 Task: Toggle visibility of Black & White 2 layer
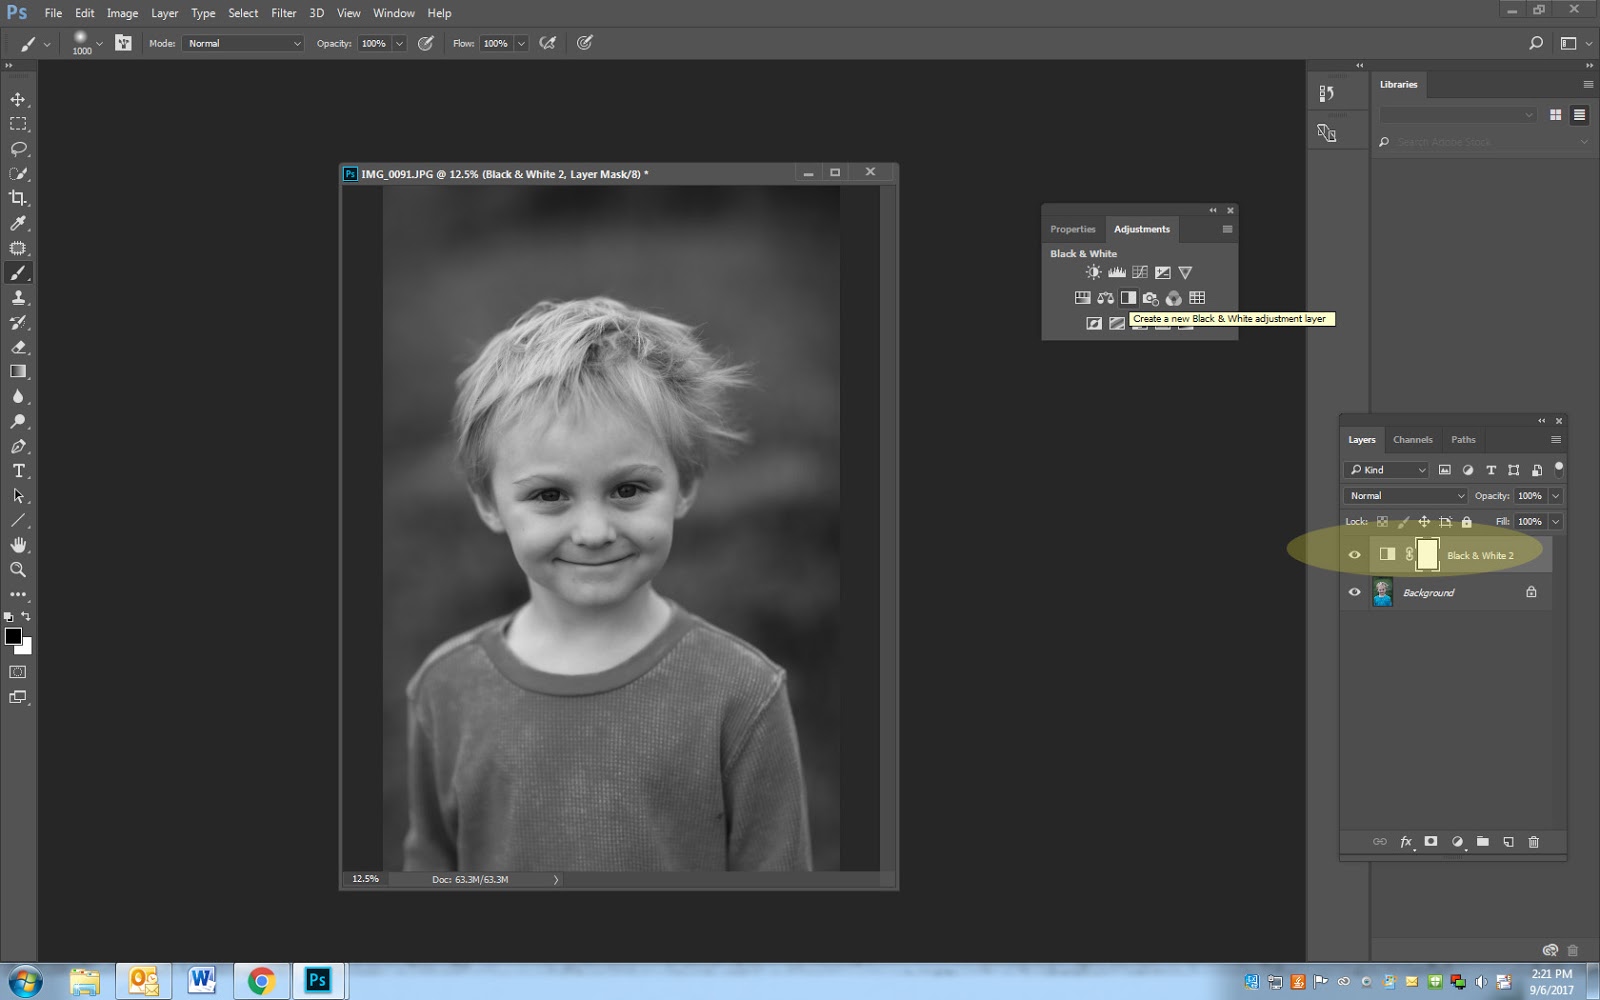[x=1355, y=554]
